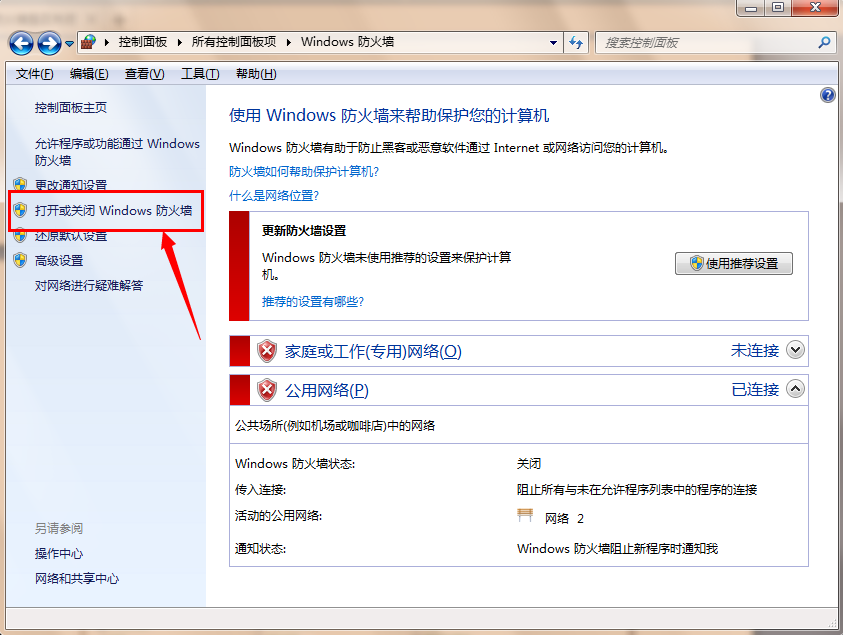Open the 文件(F) menu
The width and height of the screenshot is (843, 635).
coord(34,74)
